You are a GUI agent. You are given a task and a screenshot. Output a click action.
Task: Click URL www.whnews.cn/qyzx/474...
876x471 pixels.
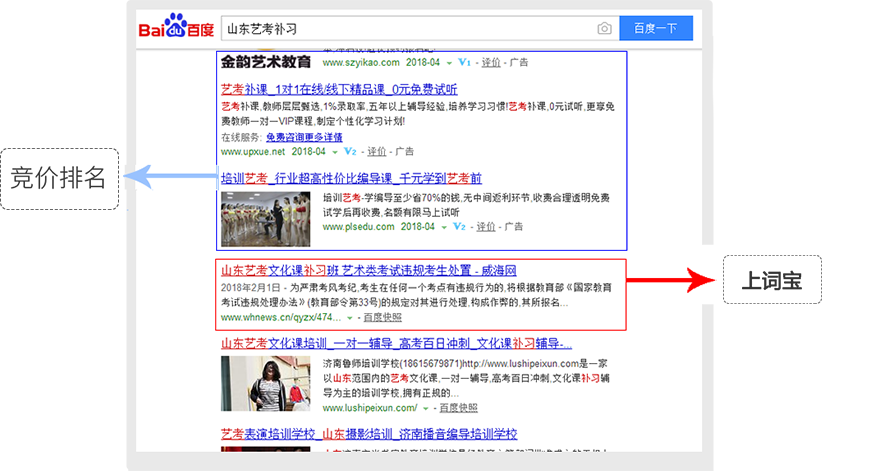(x=280, y=317)
